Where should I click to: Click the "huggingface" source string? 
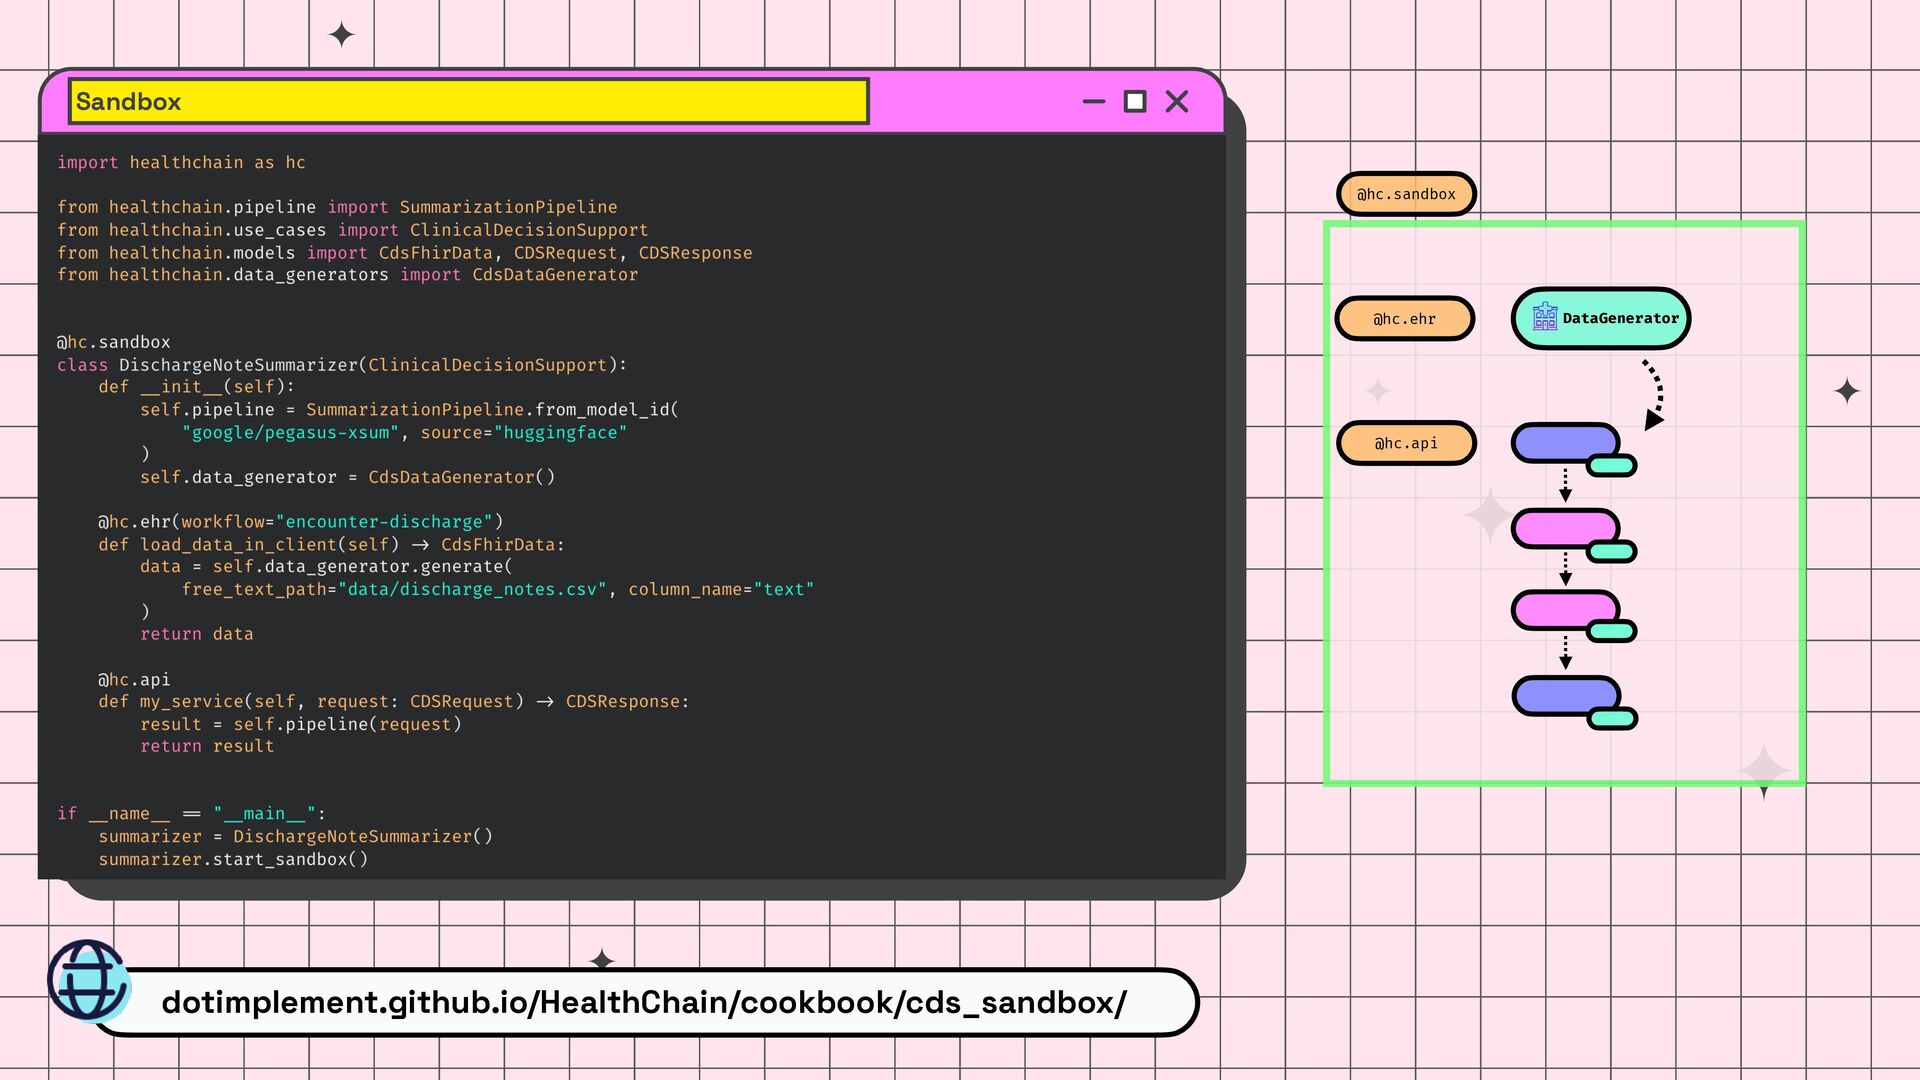pos(560,433)
